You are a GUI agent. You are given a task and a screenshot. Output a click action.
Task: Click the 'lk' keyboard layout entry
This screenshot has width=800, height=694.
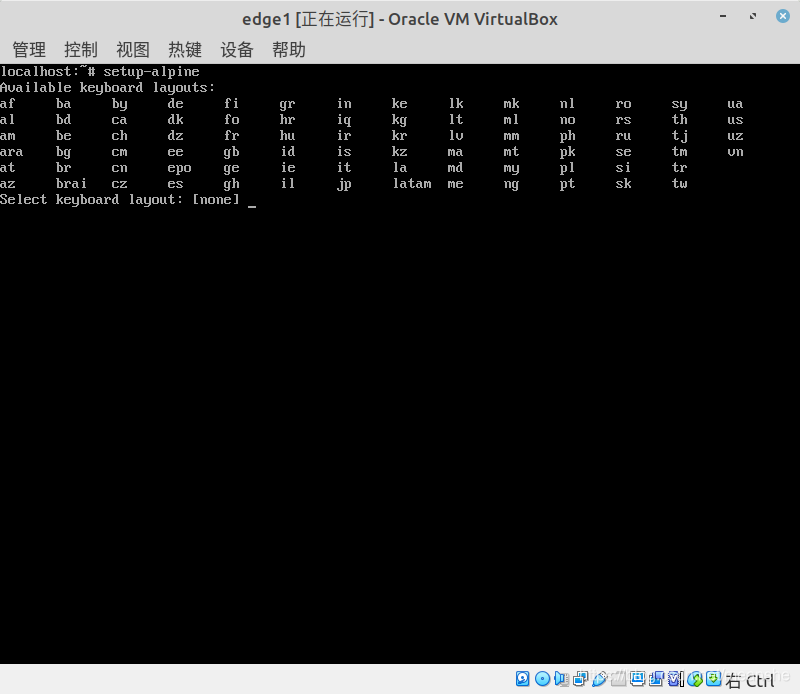[456, 104]
